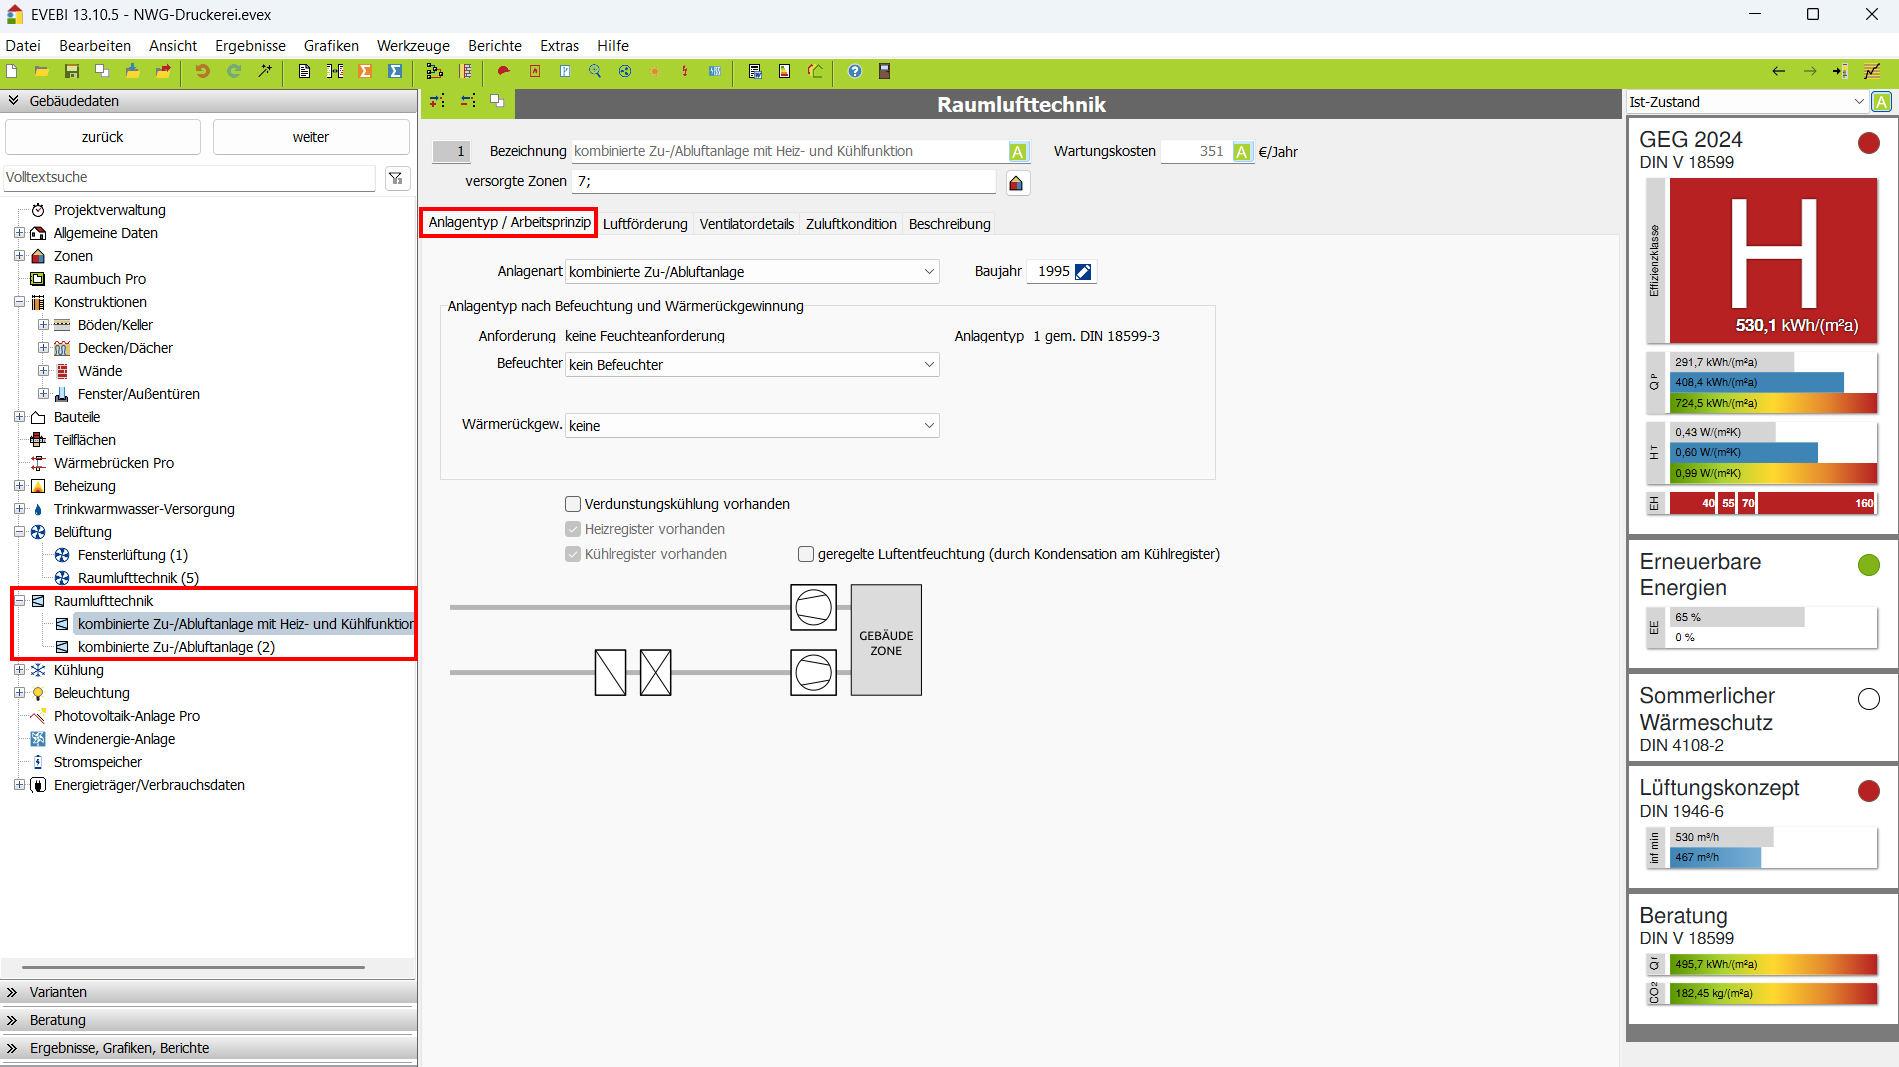This screenshot has height=1067, width=1899.
Task: Open help via blue question mark icon
Action: coord(854,71)
